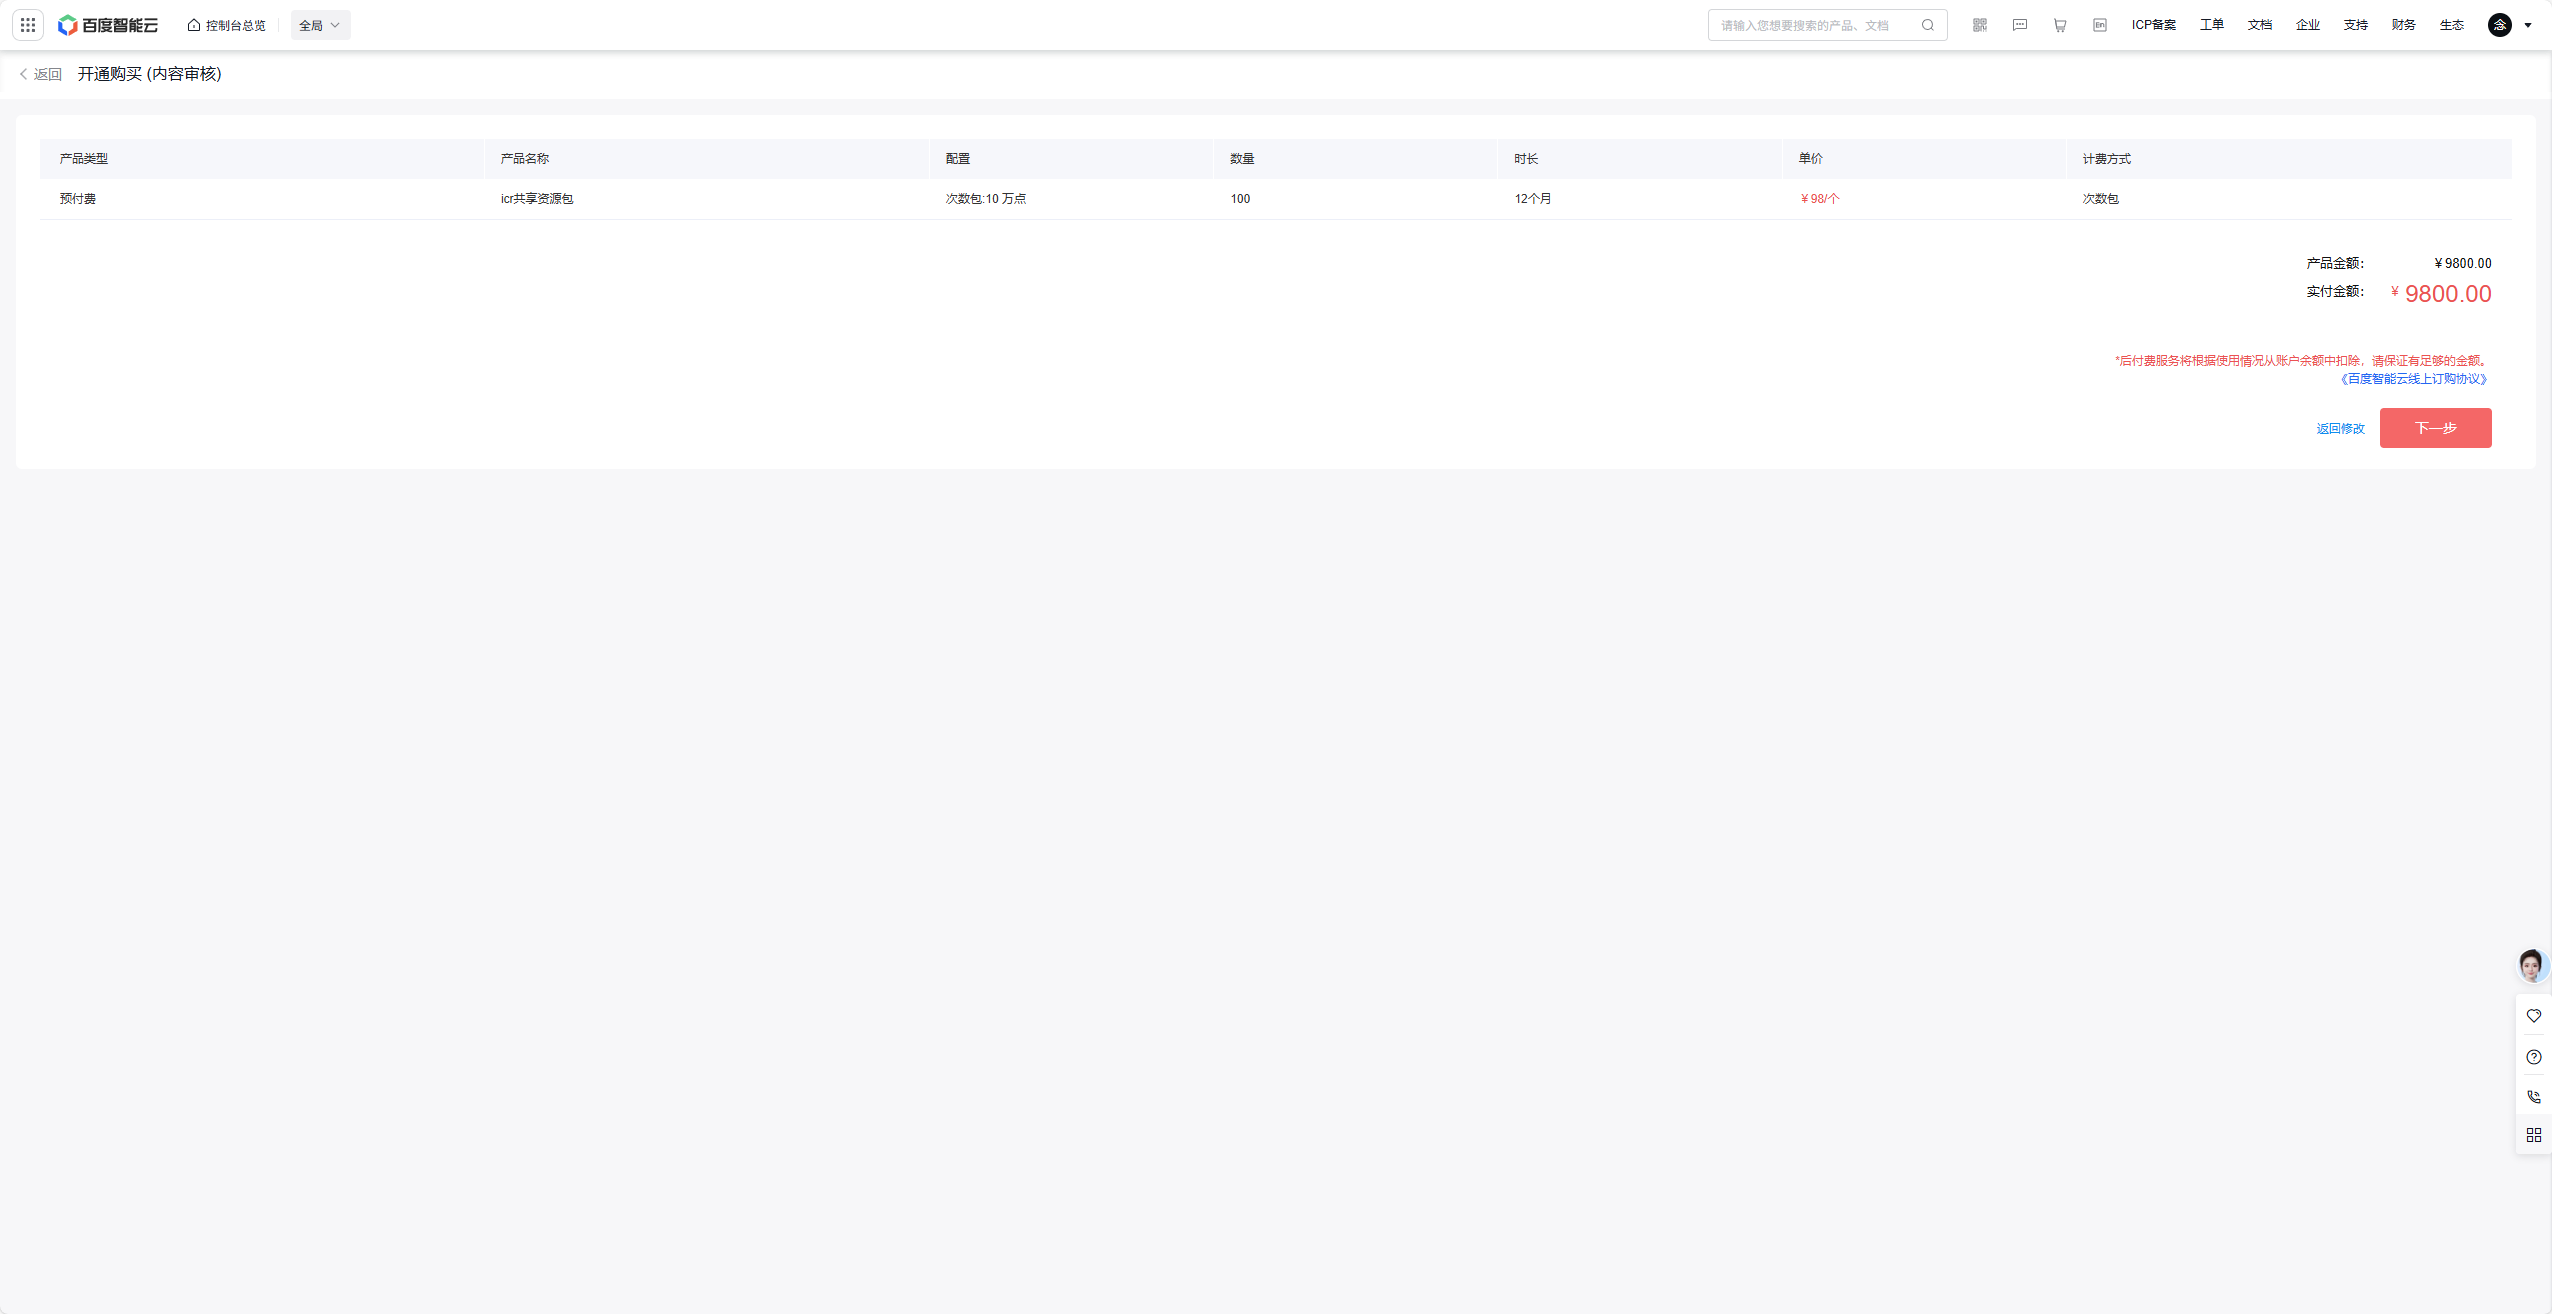Viewport: 2552px width, 1314px height.
Task: Expand the account avatar dropdown arrow
Action: 2528,25
